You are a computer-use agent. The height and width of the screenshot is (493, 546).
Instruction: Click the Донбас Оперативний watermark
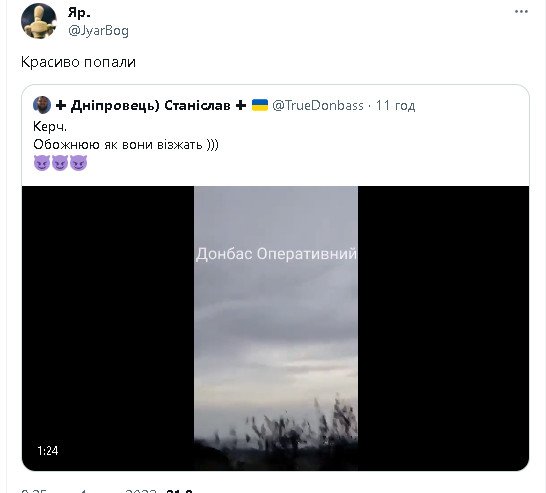point(276,254)
